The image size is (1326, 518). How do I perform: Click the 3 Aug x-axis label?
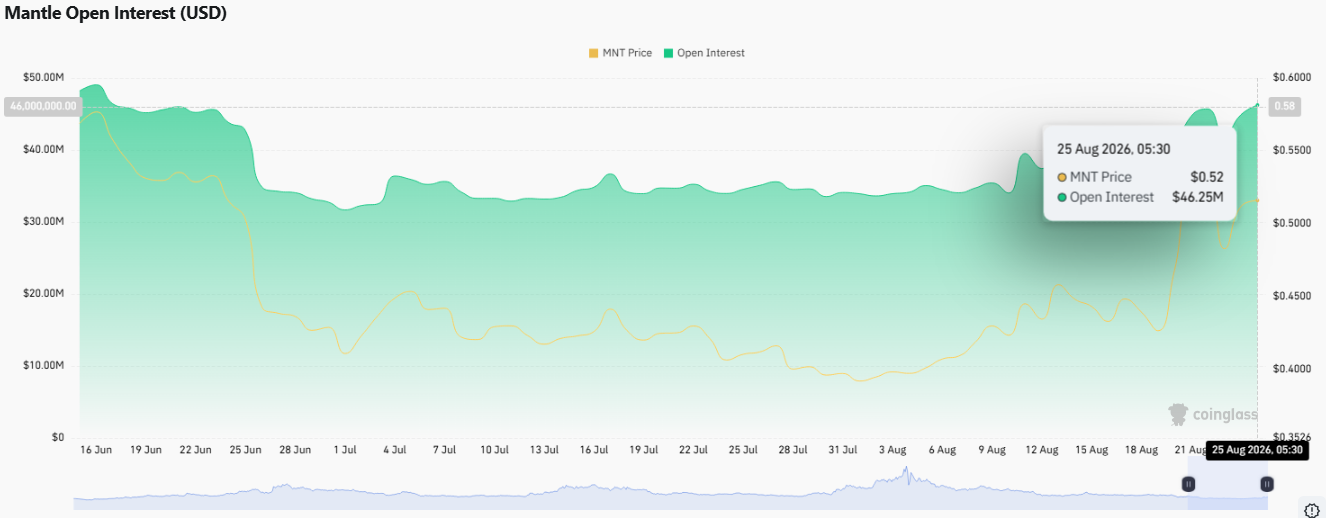click(892, 450)
